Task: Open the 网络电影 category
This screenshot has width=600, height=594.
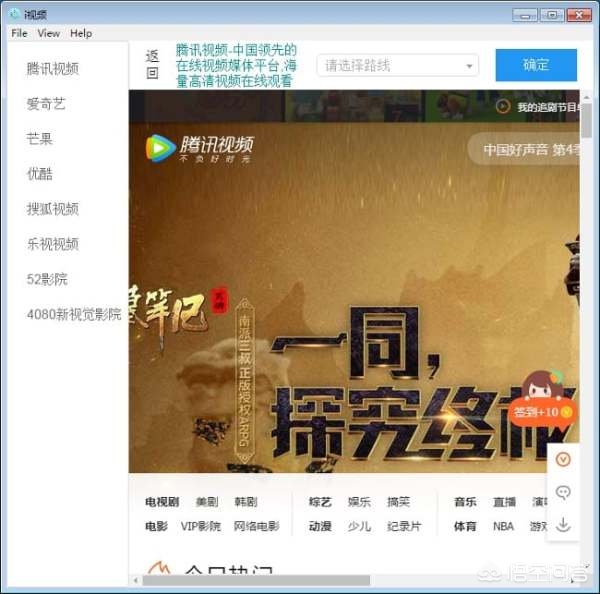Action: point(257,526)
